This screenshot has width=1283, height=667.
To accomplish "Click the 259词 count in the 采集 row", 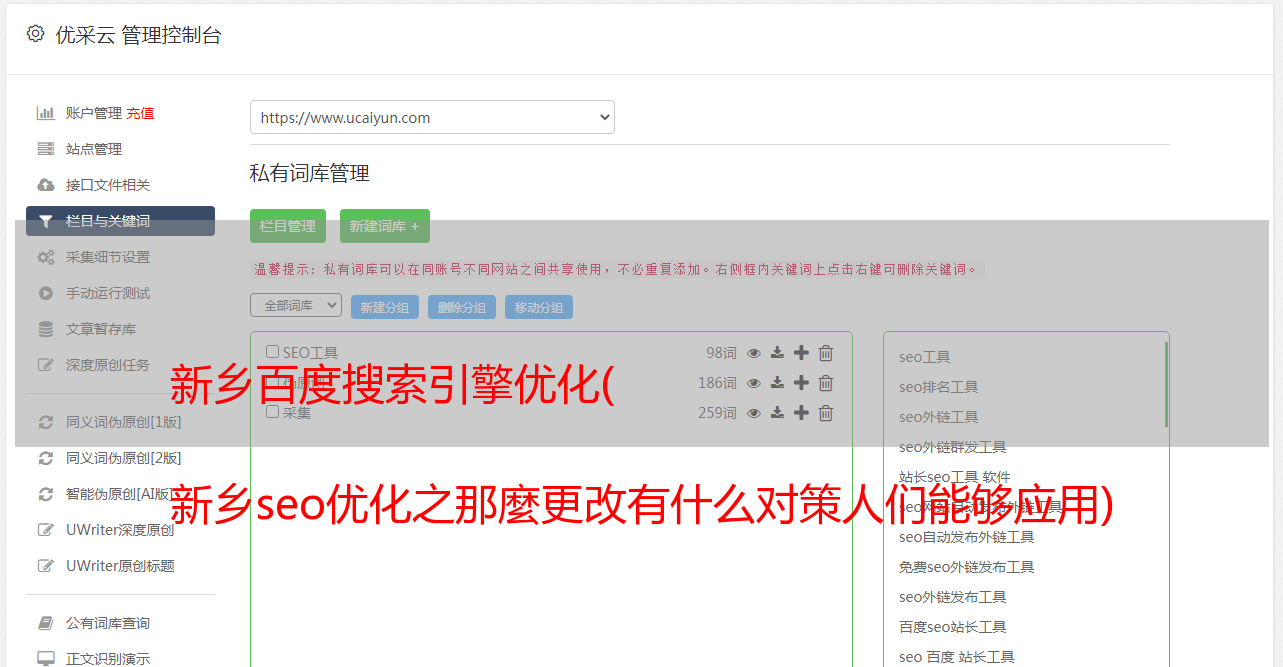I will point(717,413).
